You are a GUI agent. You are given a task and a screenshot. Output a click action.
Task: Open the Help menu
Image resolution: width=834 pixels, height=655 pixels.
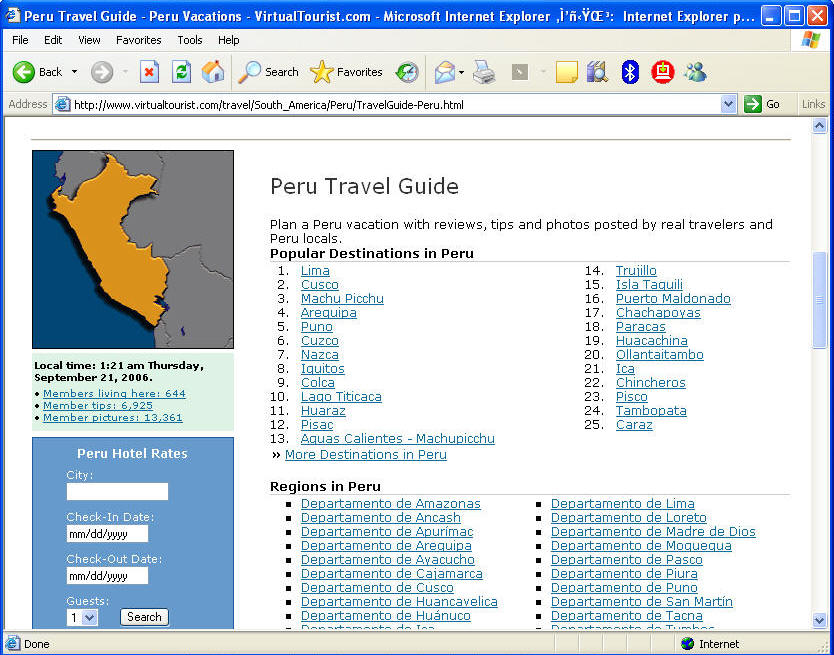(228, 40)
